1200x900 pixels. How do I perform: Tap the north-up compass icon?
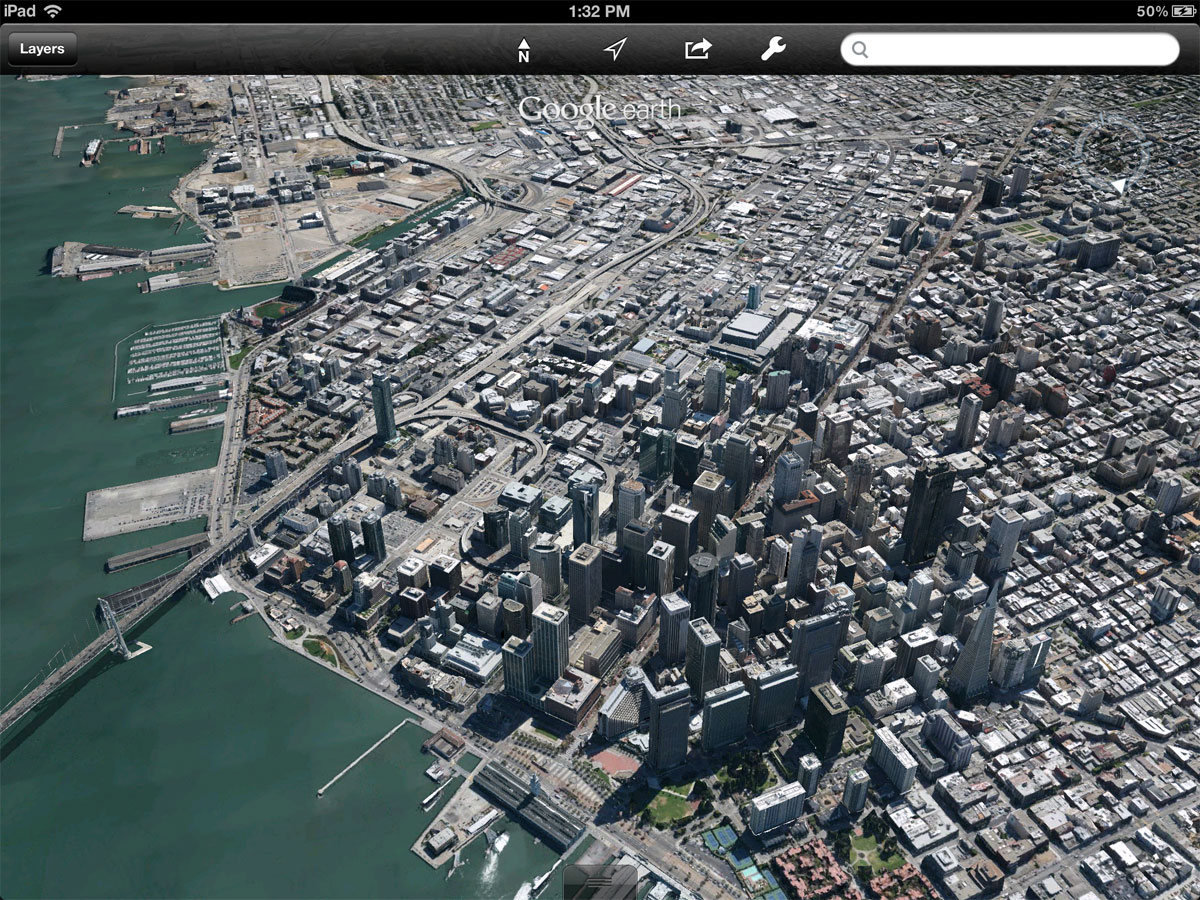pyautogui.click(x=523, y=50)
